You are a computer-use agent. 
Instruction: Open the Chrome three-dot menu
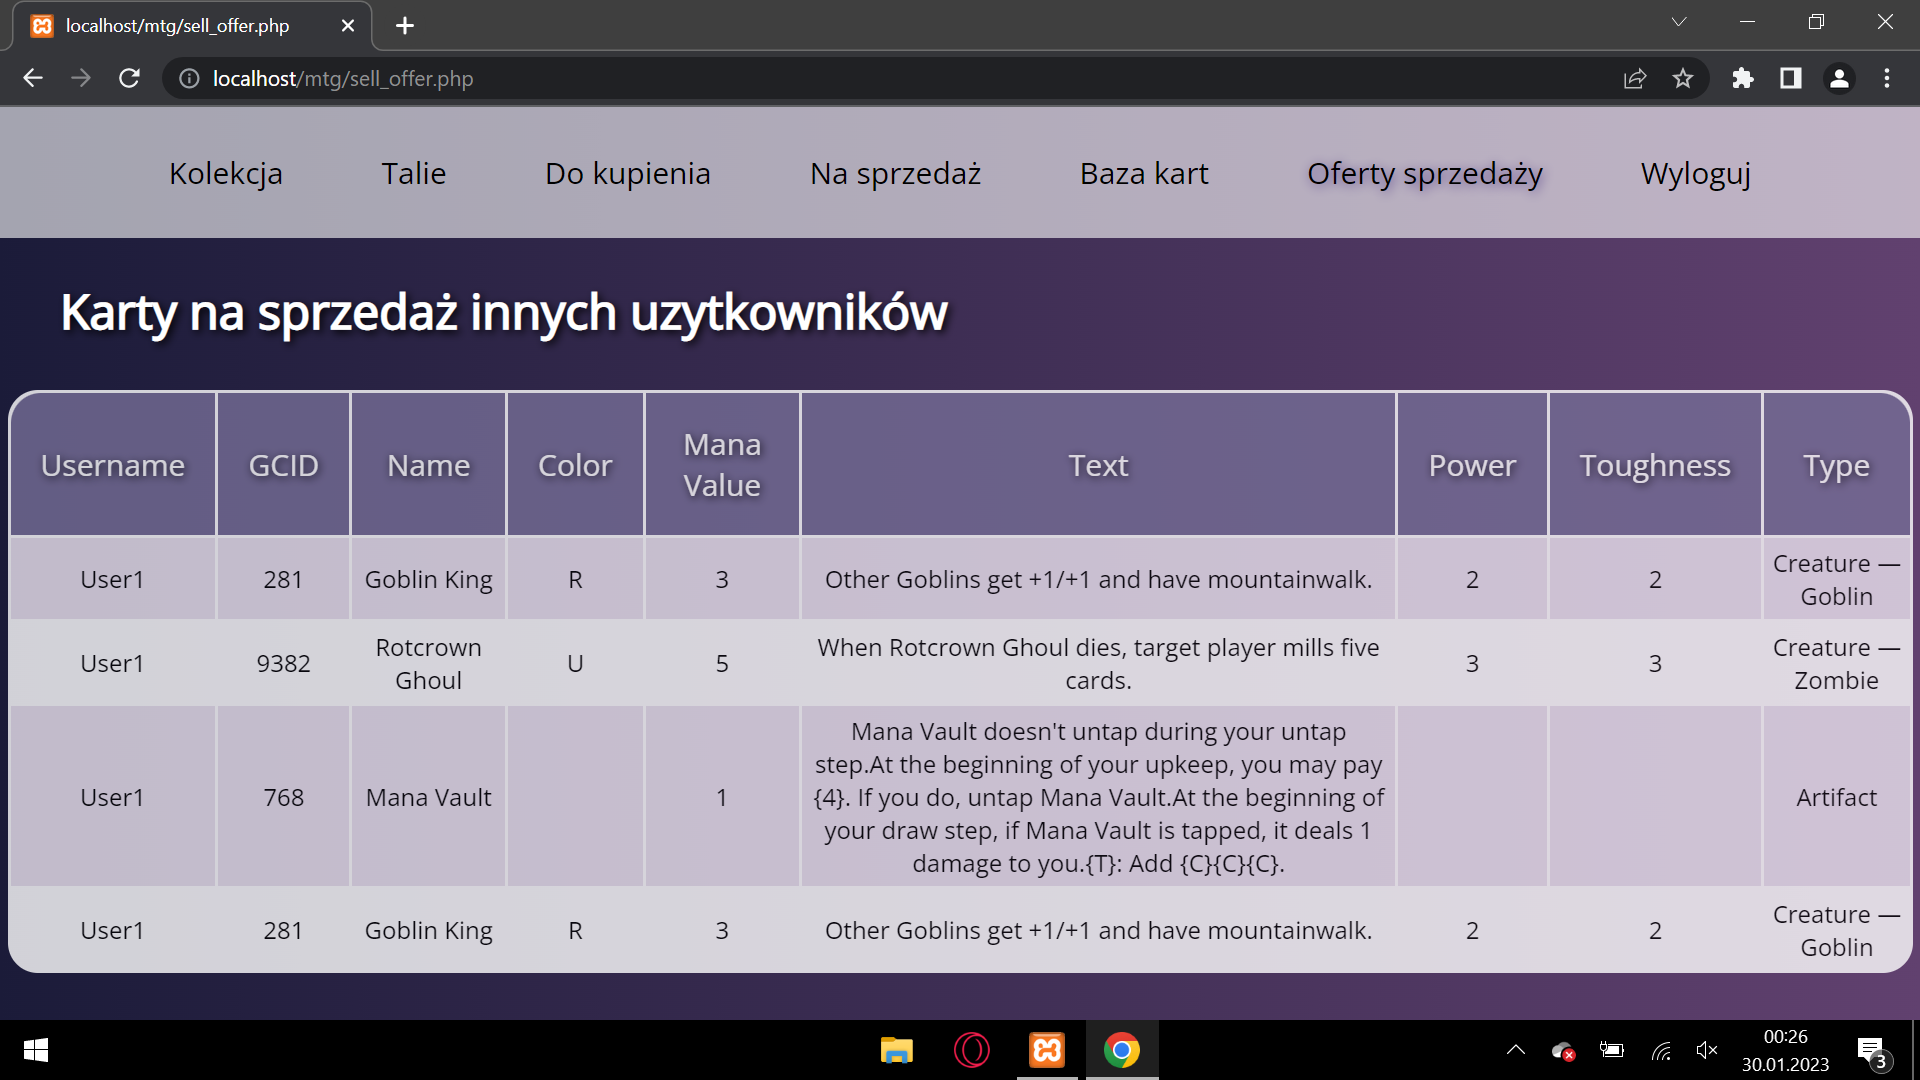click(1887, 78)
